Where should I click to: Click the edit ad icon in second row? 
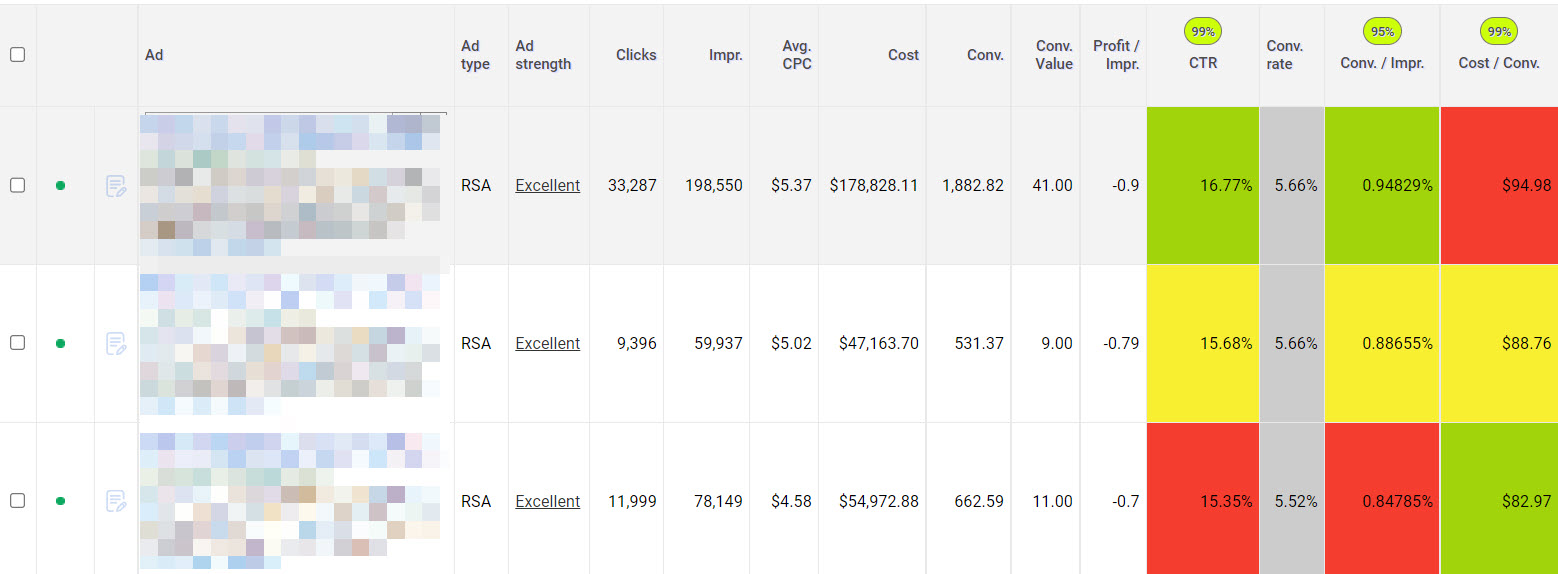116,344
